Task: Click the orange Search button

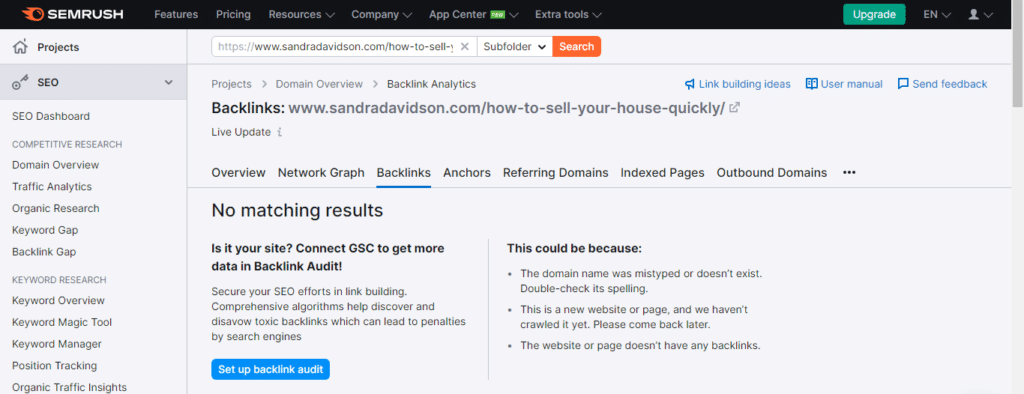Action: (x=577, y=46)
